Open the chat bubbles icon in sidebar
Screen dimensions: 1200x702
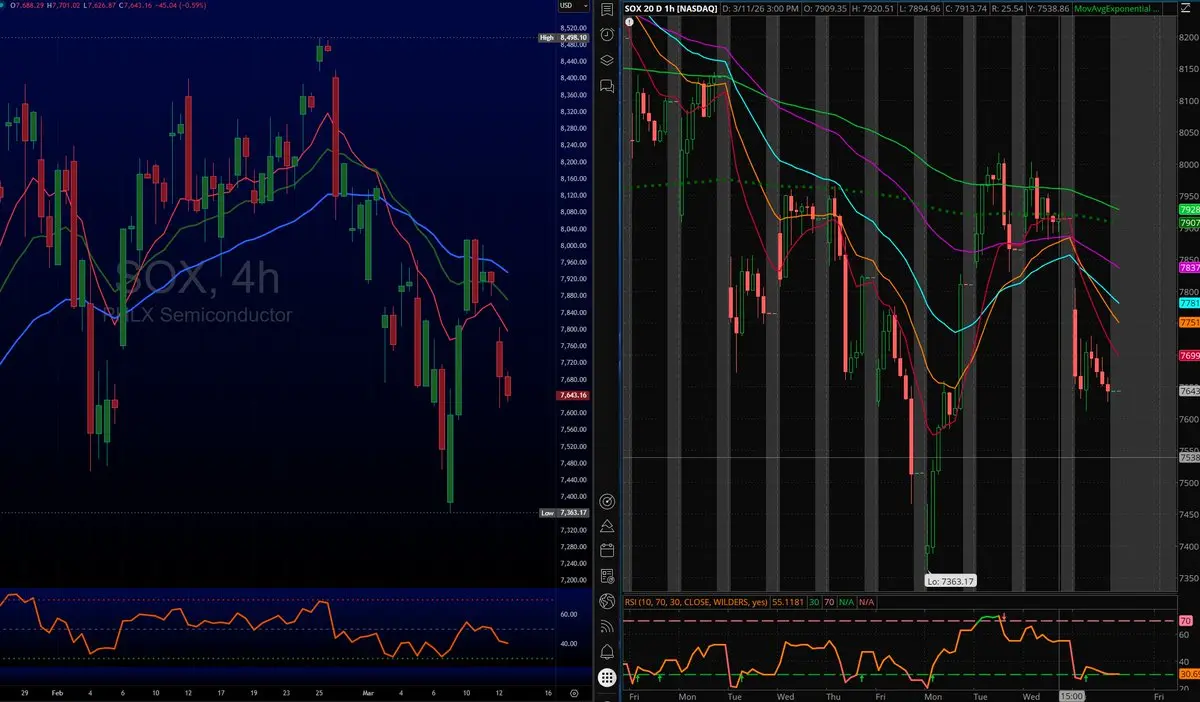click(606, 86)
